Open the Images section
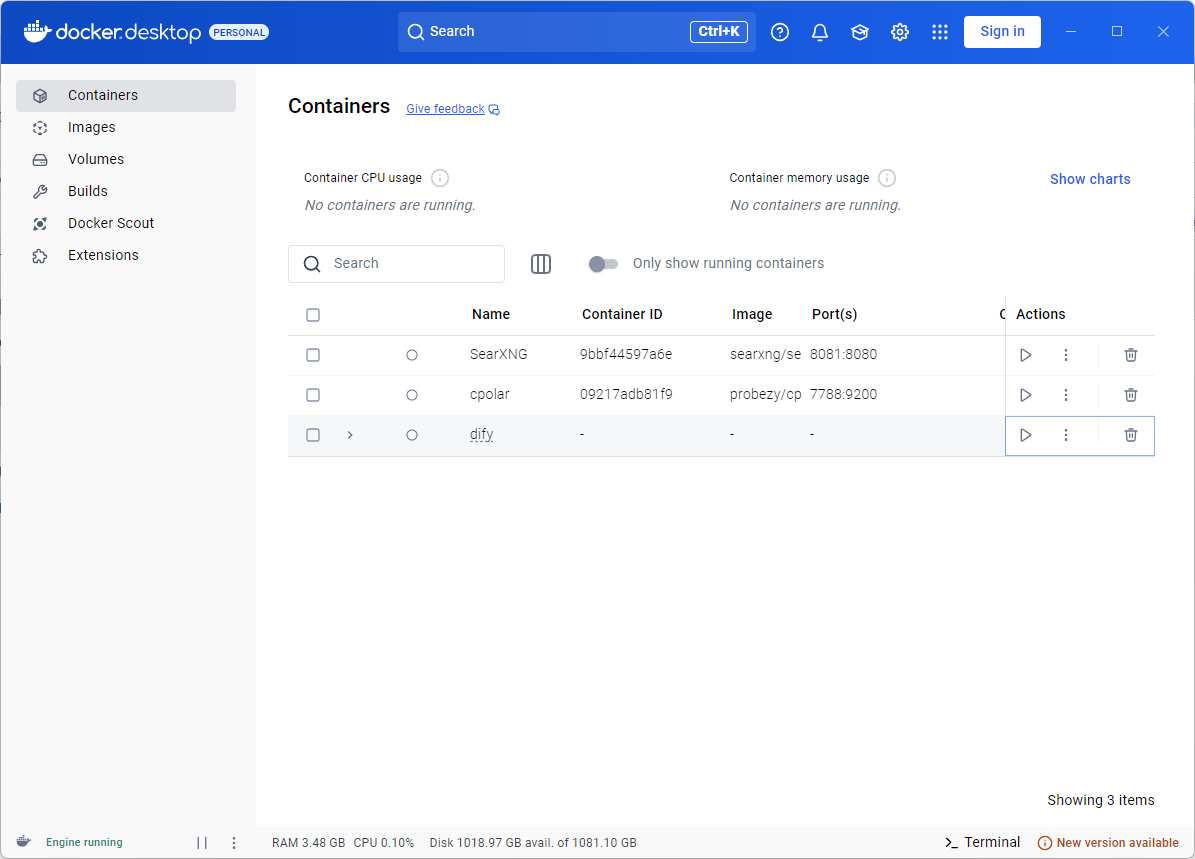The height and width of the screenshot is (859, 1195). [126, 127]
